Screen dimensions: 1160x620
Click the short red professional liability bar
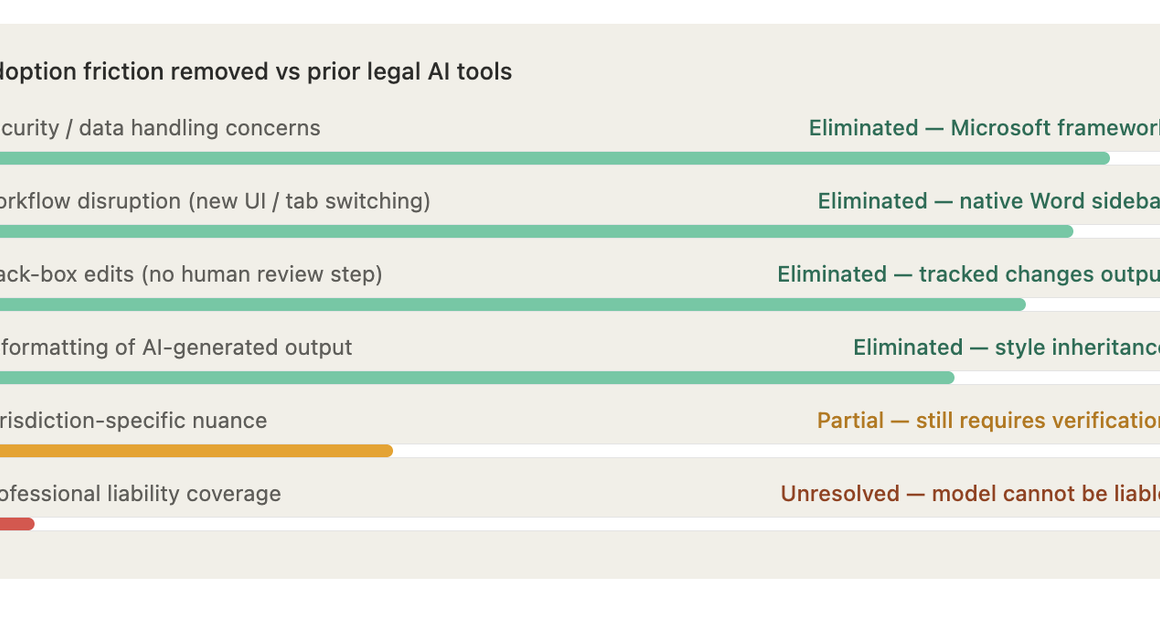tap(17, 524)
